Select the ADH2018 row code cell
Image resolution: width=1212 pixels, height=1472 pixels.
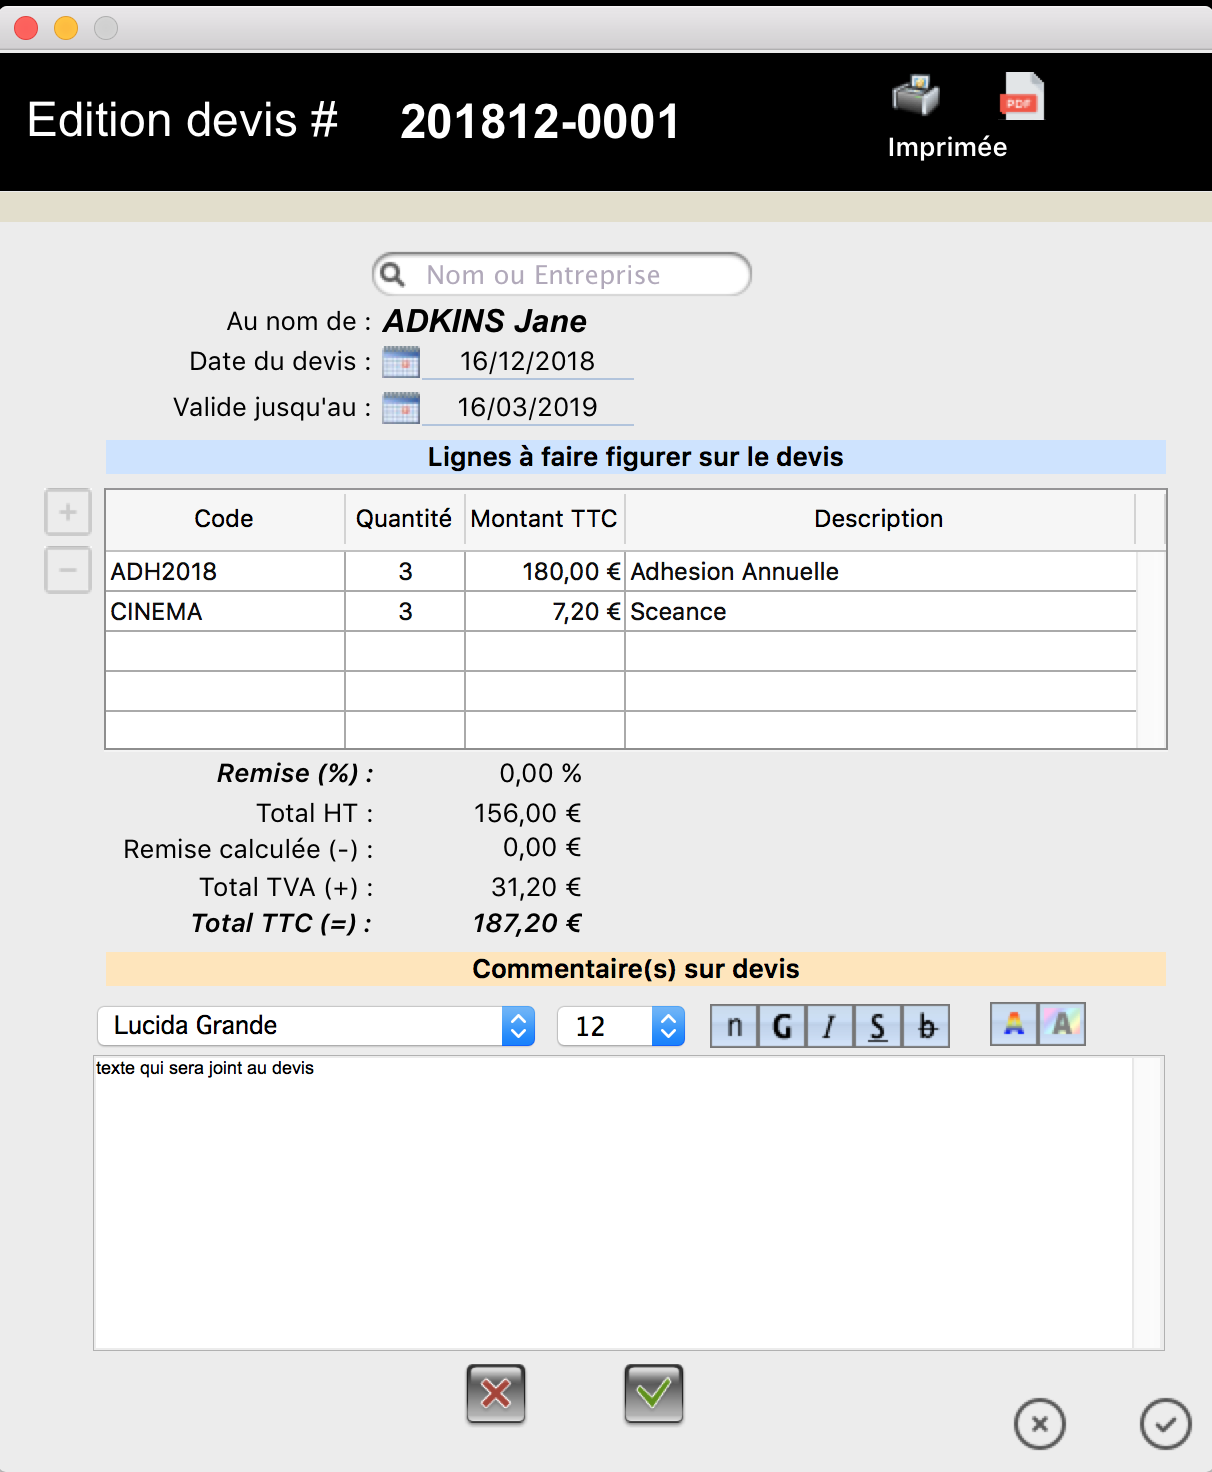[224, 572]
